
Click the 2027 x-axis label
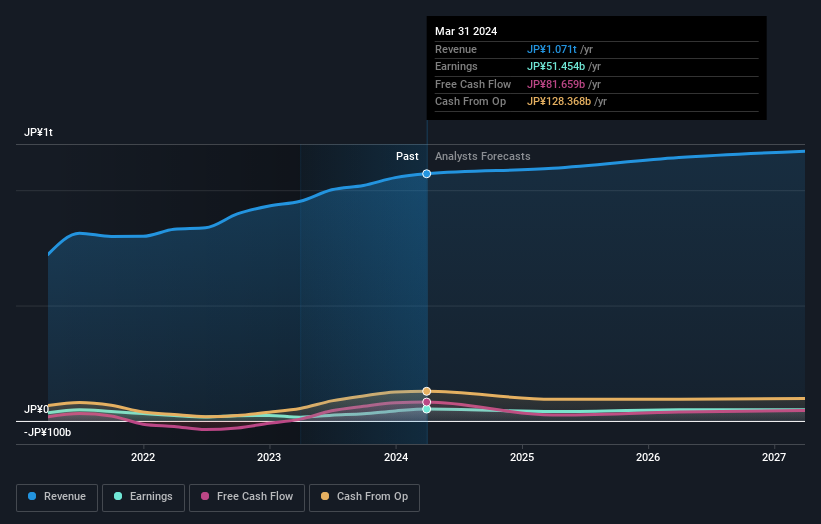coord(774,457)
